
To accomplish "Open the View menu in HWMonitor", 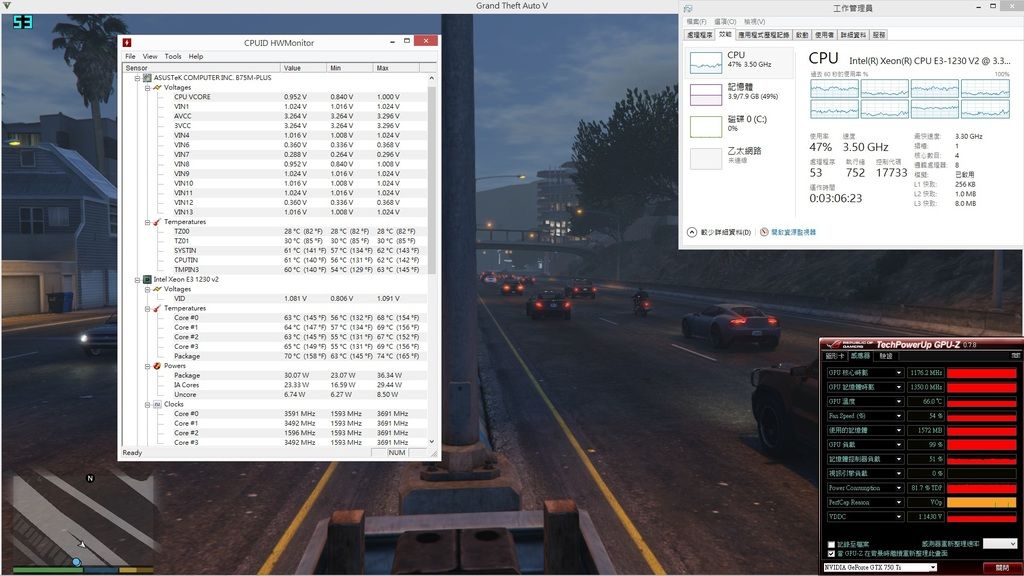I will 150,57.
